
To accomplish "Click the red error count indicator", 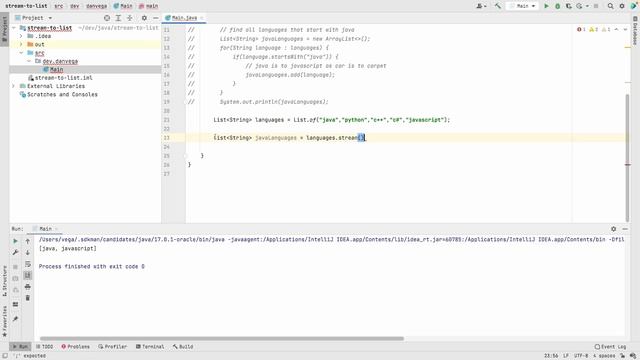I will (581, 29).
